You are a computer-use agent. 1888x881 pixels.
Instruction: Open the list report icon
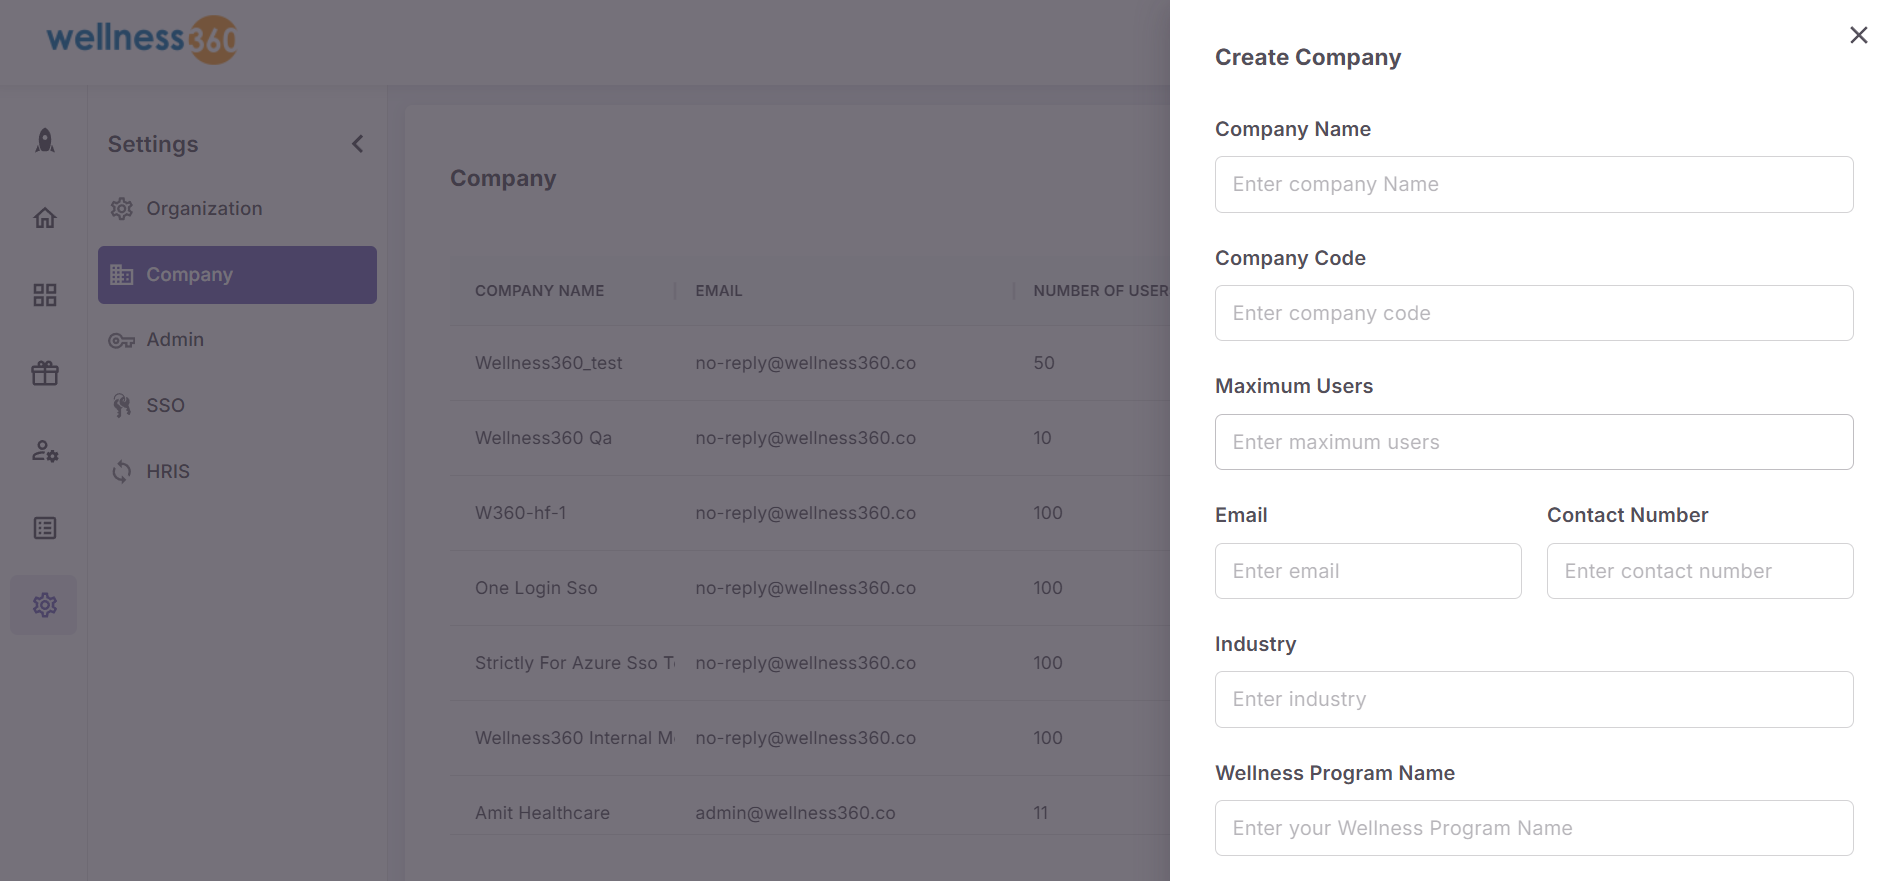click(x=45, y=528)
